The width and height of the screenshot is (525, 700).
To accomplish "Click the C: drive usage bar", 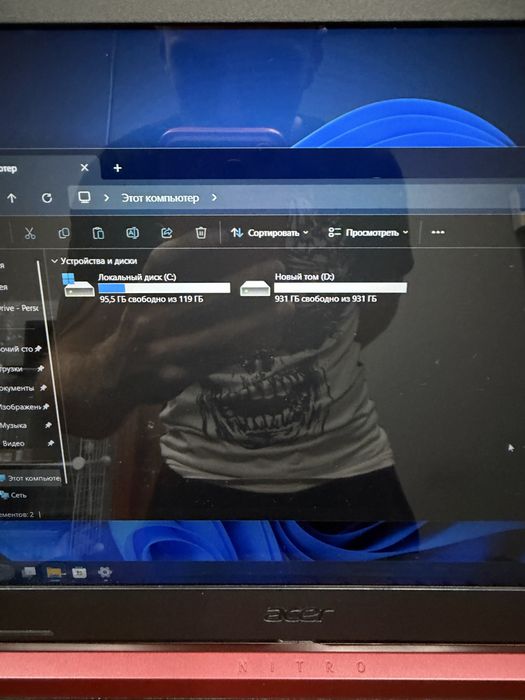I will click(164, 288).
